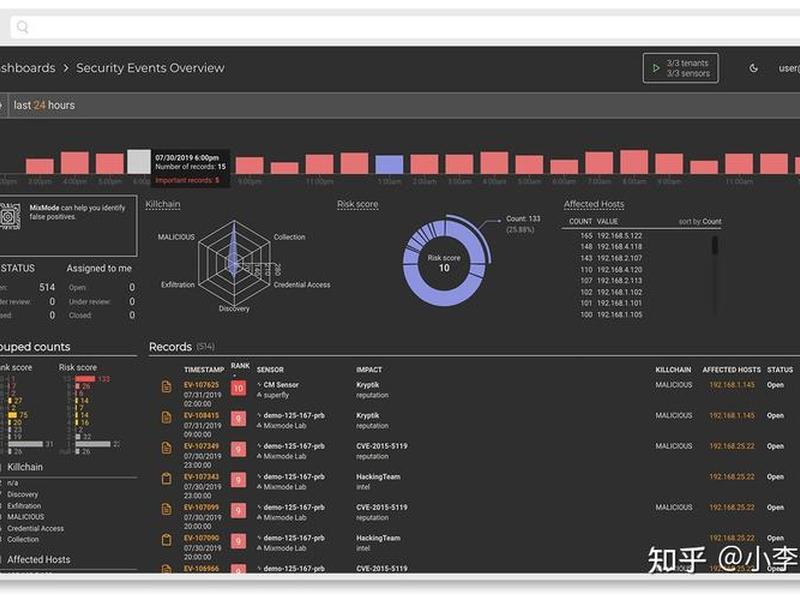Click the magnifier icon in the search bar
This screenshot has width=800, height=600.
coord(22,27)
